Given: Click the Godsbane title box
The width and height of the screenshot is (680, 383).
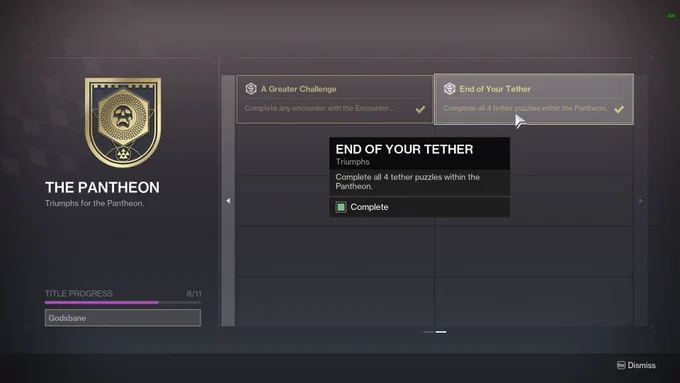Looking at the screenshot, I should point(123,318).
